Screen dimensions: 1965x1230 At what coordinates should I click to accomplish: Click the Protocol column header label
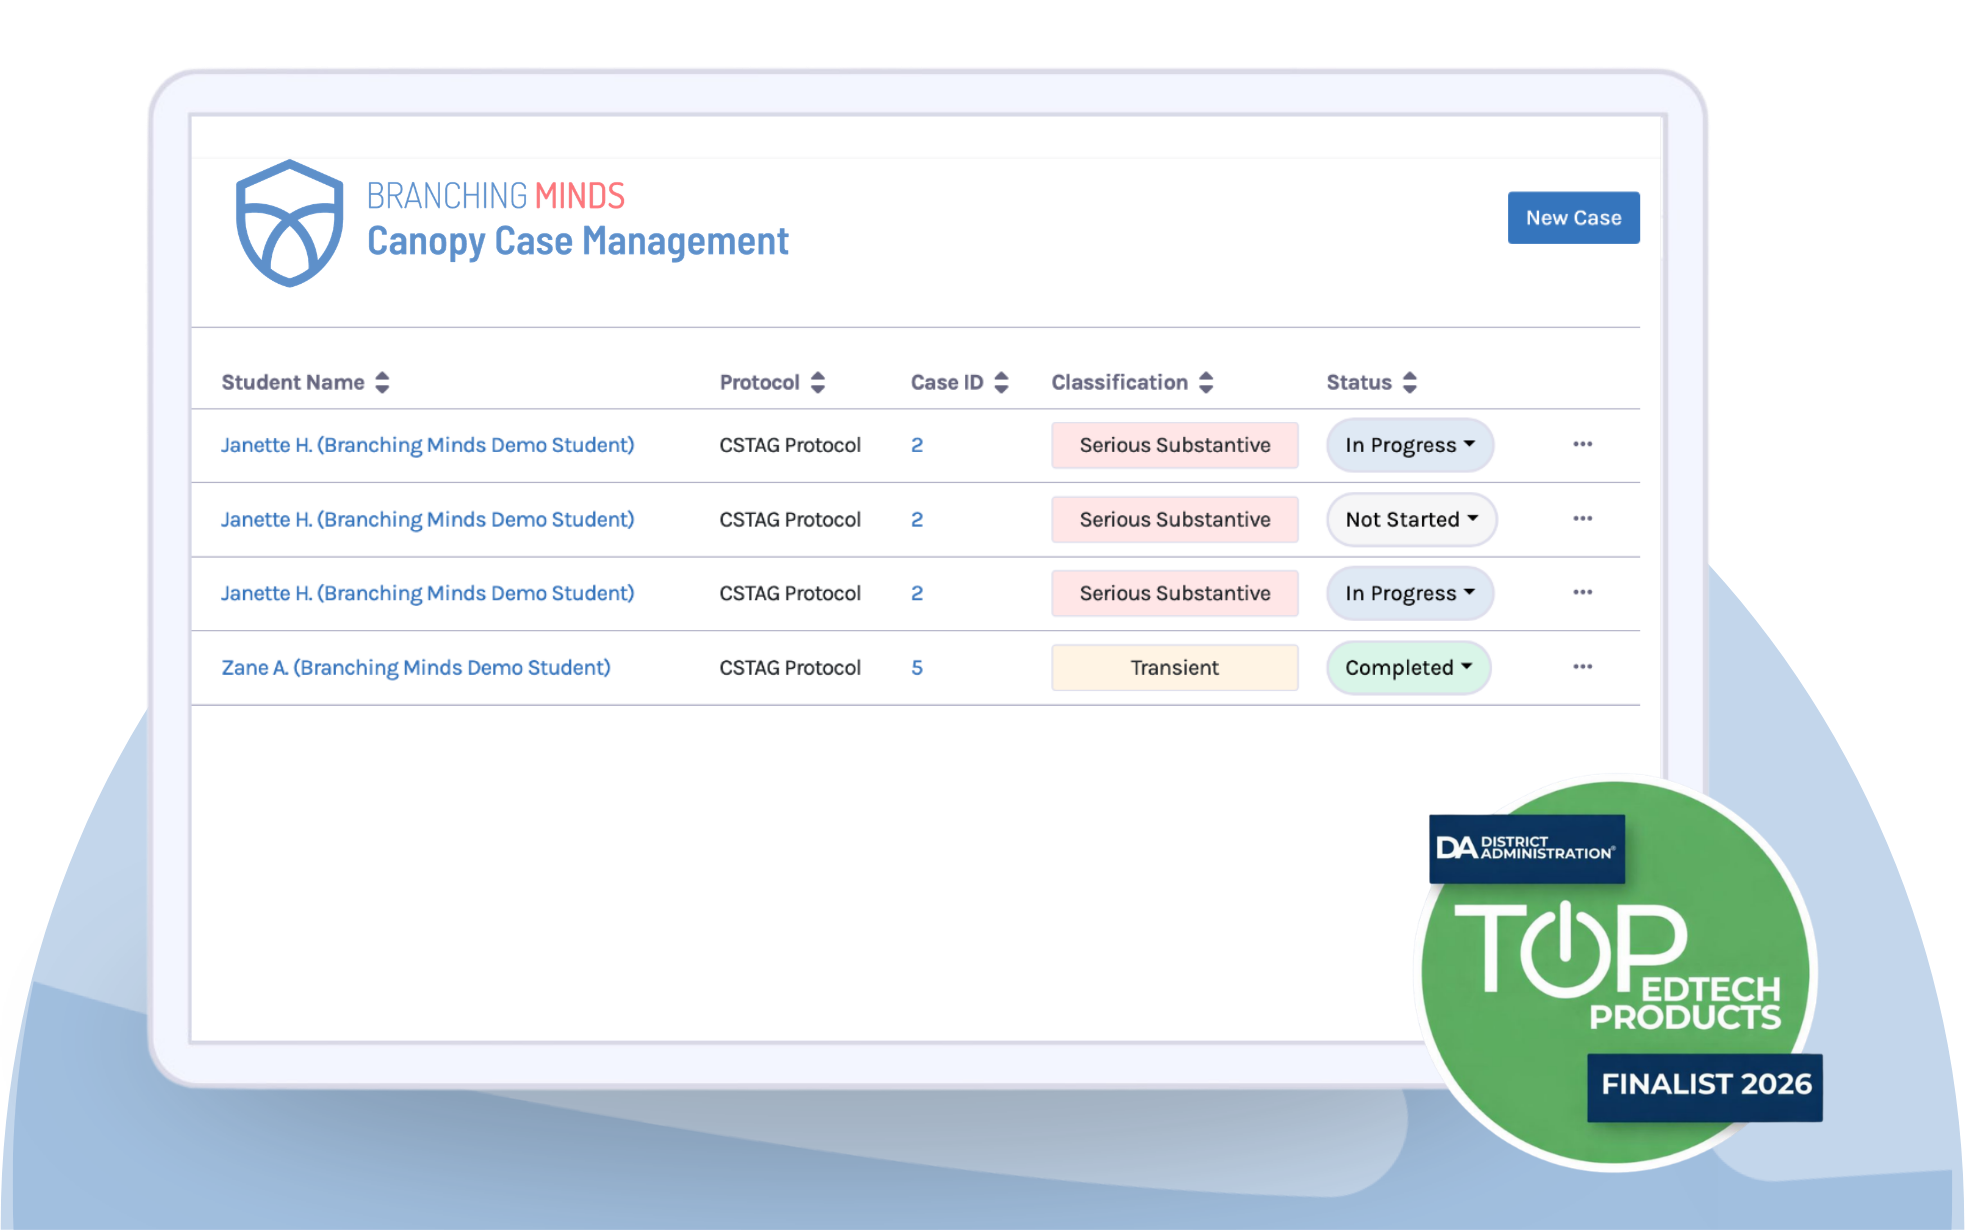tap(760, 382)
